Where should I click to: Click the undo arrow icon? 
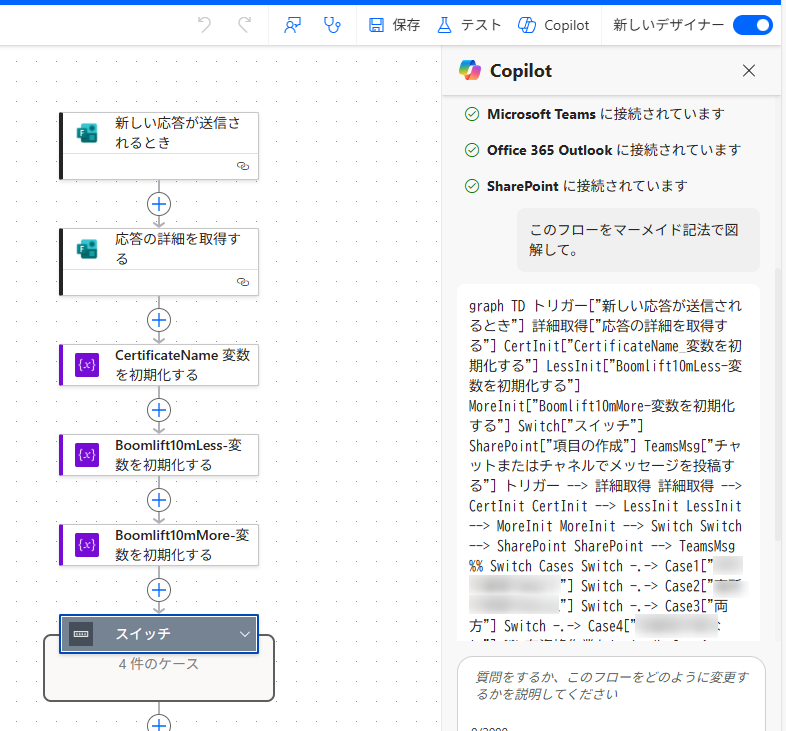tap(204, 25)
